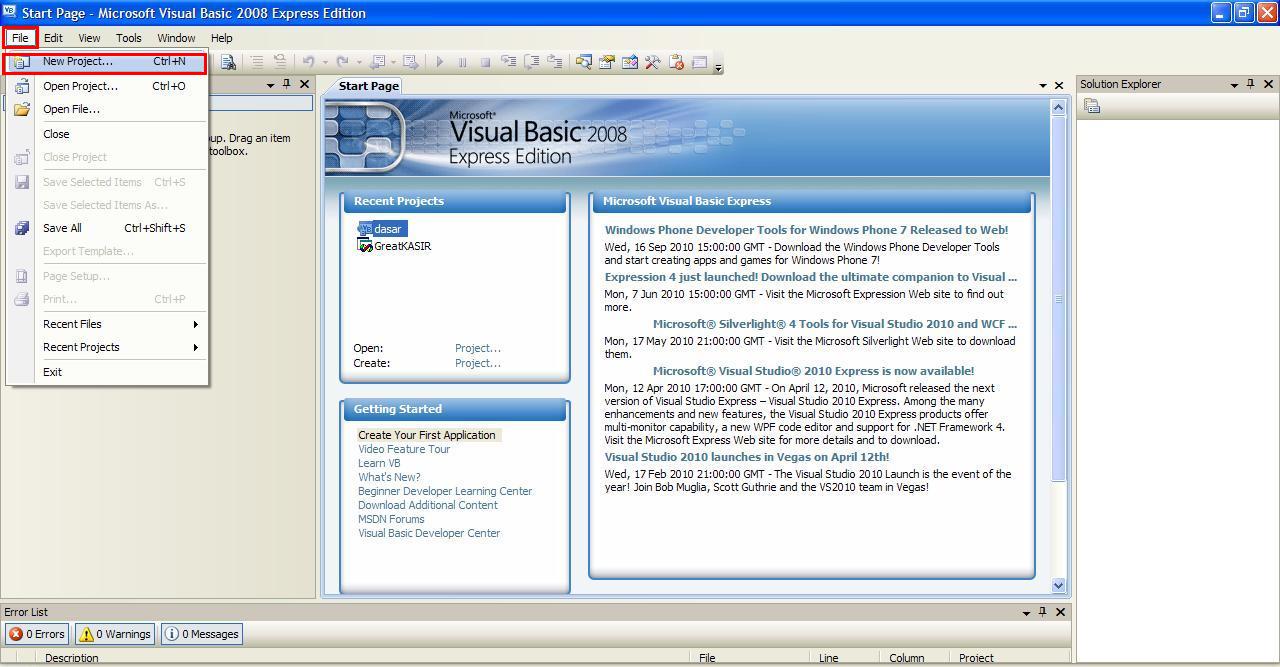The width and height of the screenshot is (1280, 667).
Task: Click the pin icon on Toolbox panel
Action: point(286,84)
